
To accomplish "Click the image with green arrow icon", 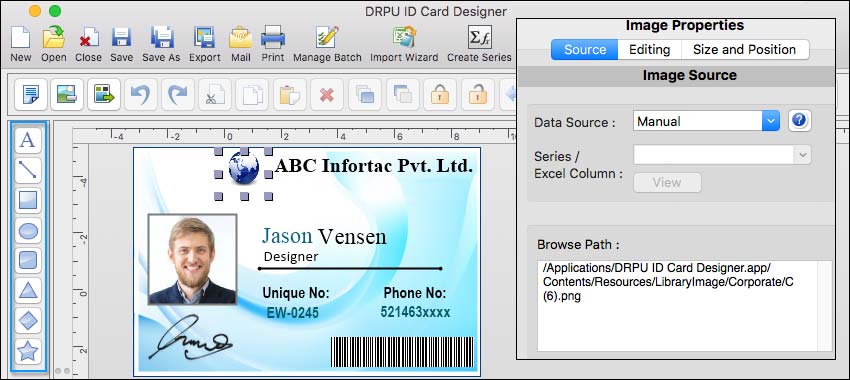I will click(104, 95).
